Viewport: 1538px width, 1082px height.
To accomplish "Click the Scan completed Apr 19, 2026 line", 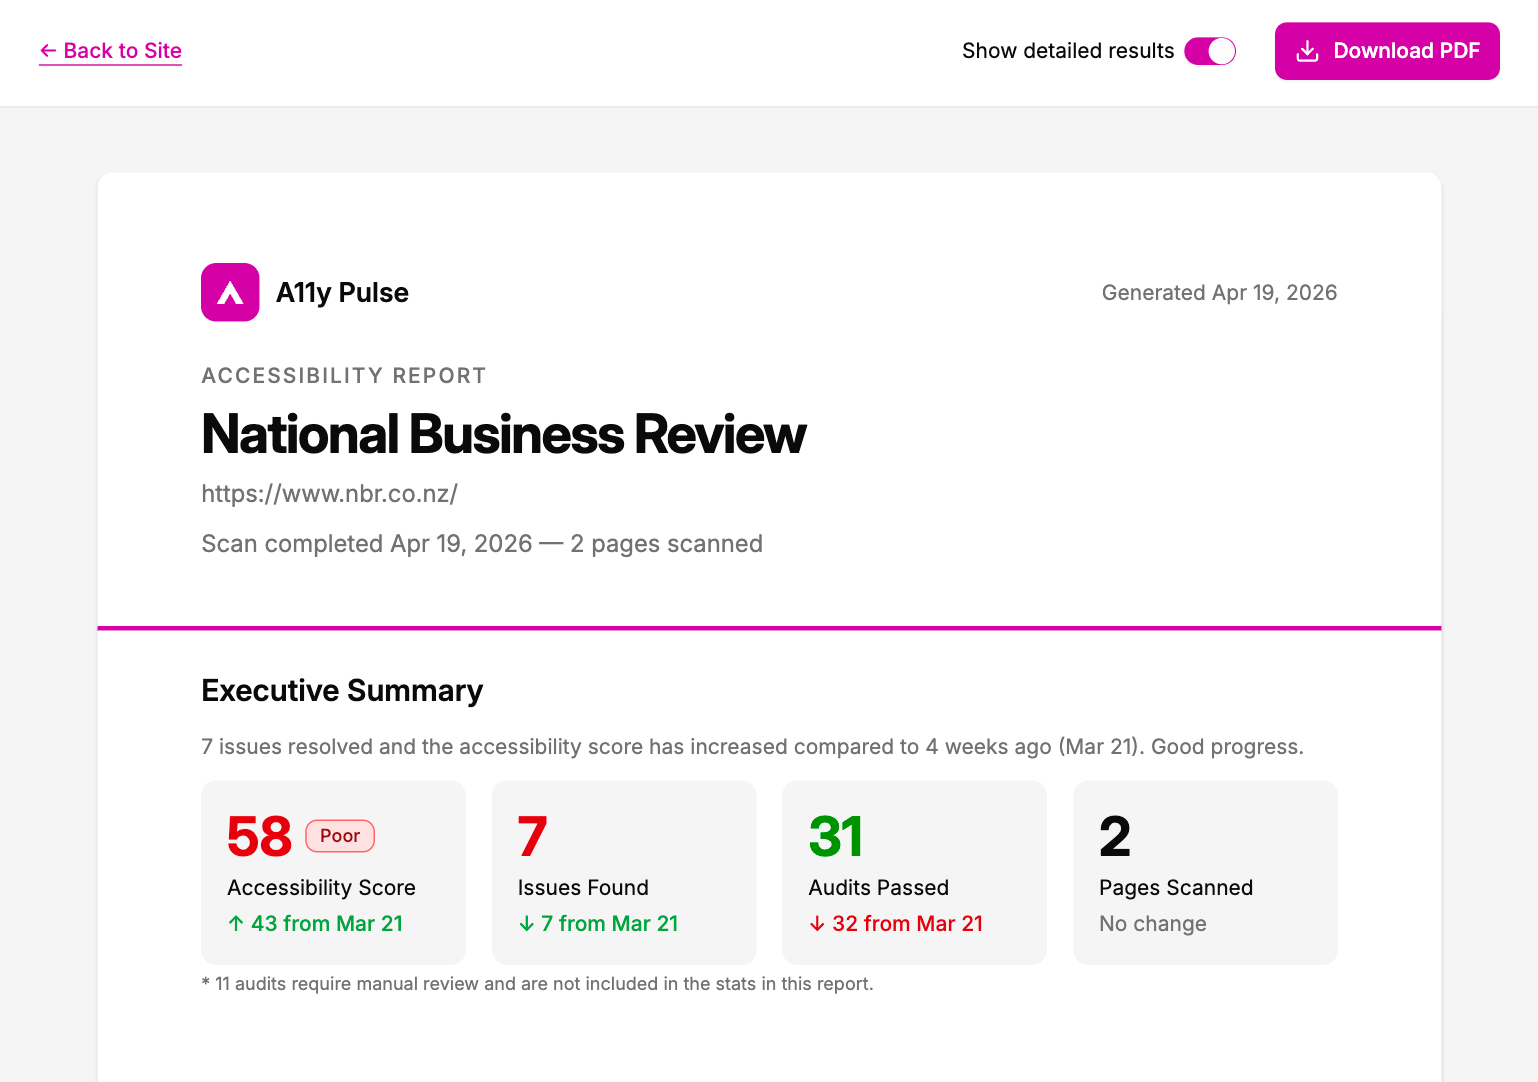I will [x=482, y=544].
